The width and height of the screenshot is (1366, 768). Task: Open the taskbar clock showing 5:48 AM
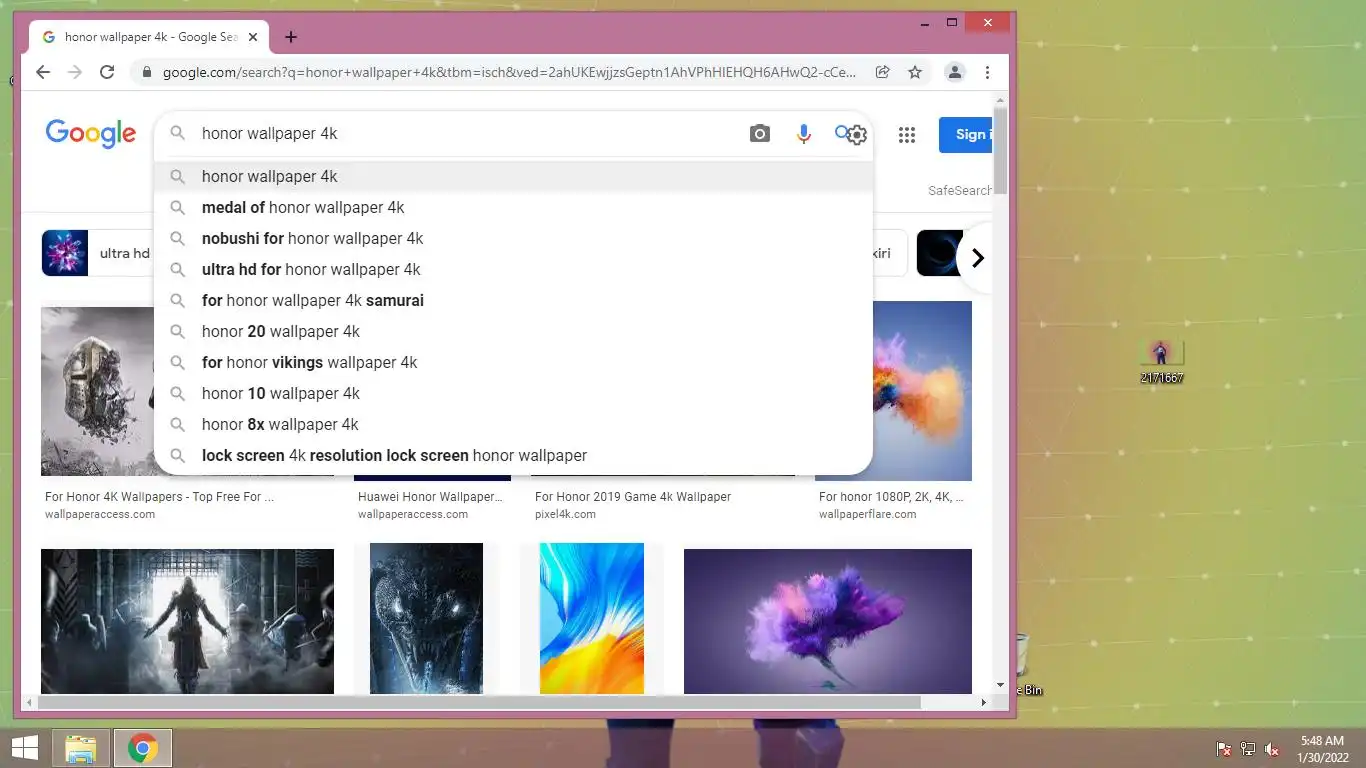1322,749
